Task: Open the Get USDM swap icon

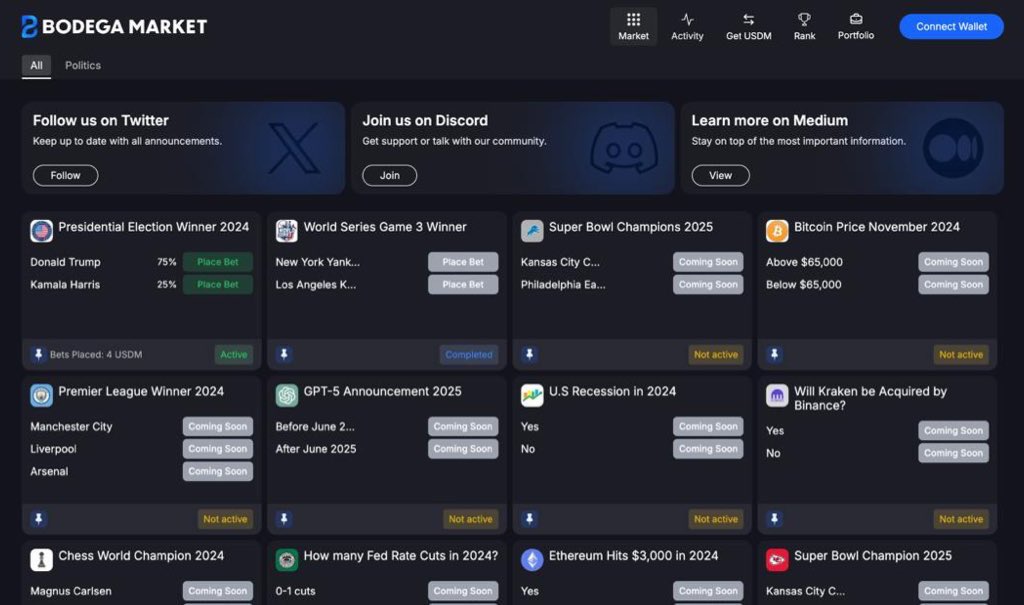Action: pyautogui.click(x=748, y=20)
